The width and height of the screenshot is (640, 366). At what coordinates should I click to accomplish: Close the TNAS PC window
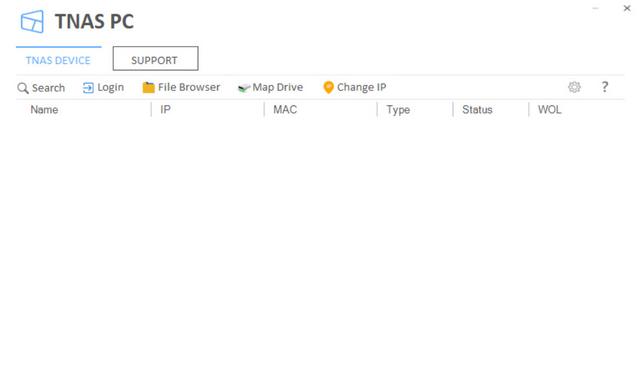(x=627, y=8)
